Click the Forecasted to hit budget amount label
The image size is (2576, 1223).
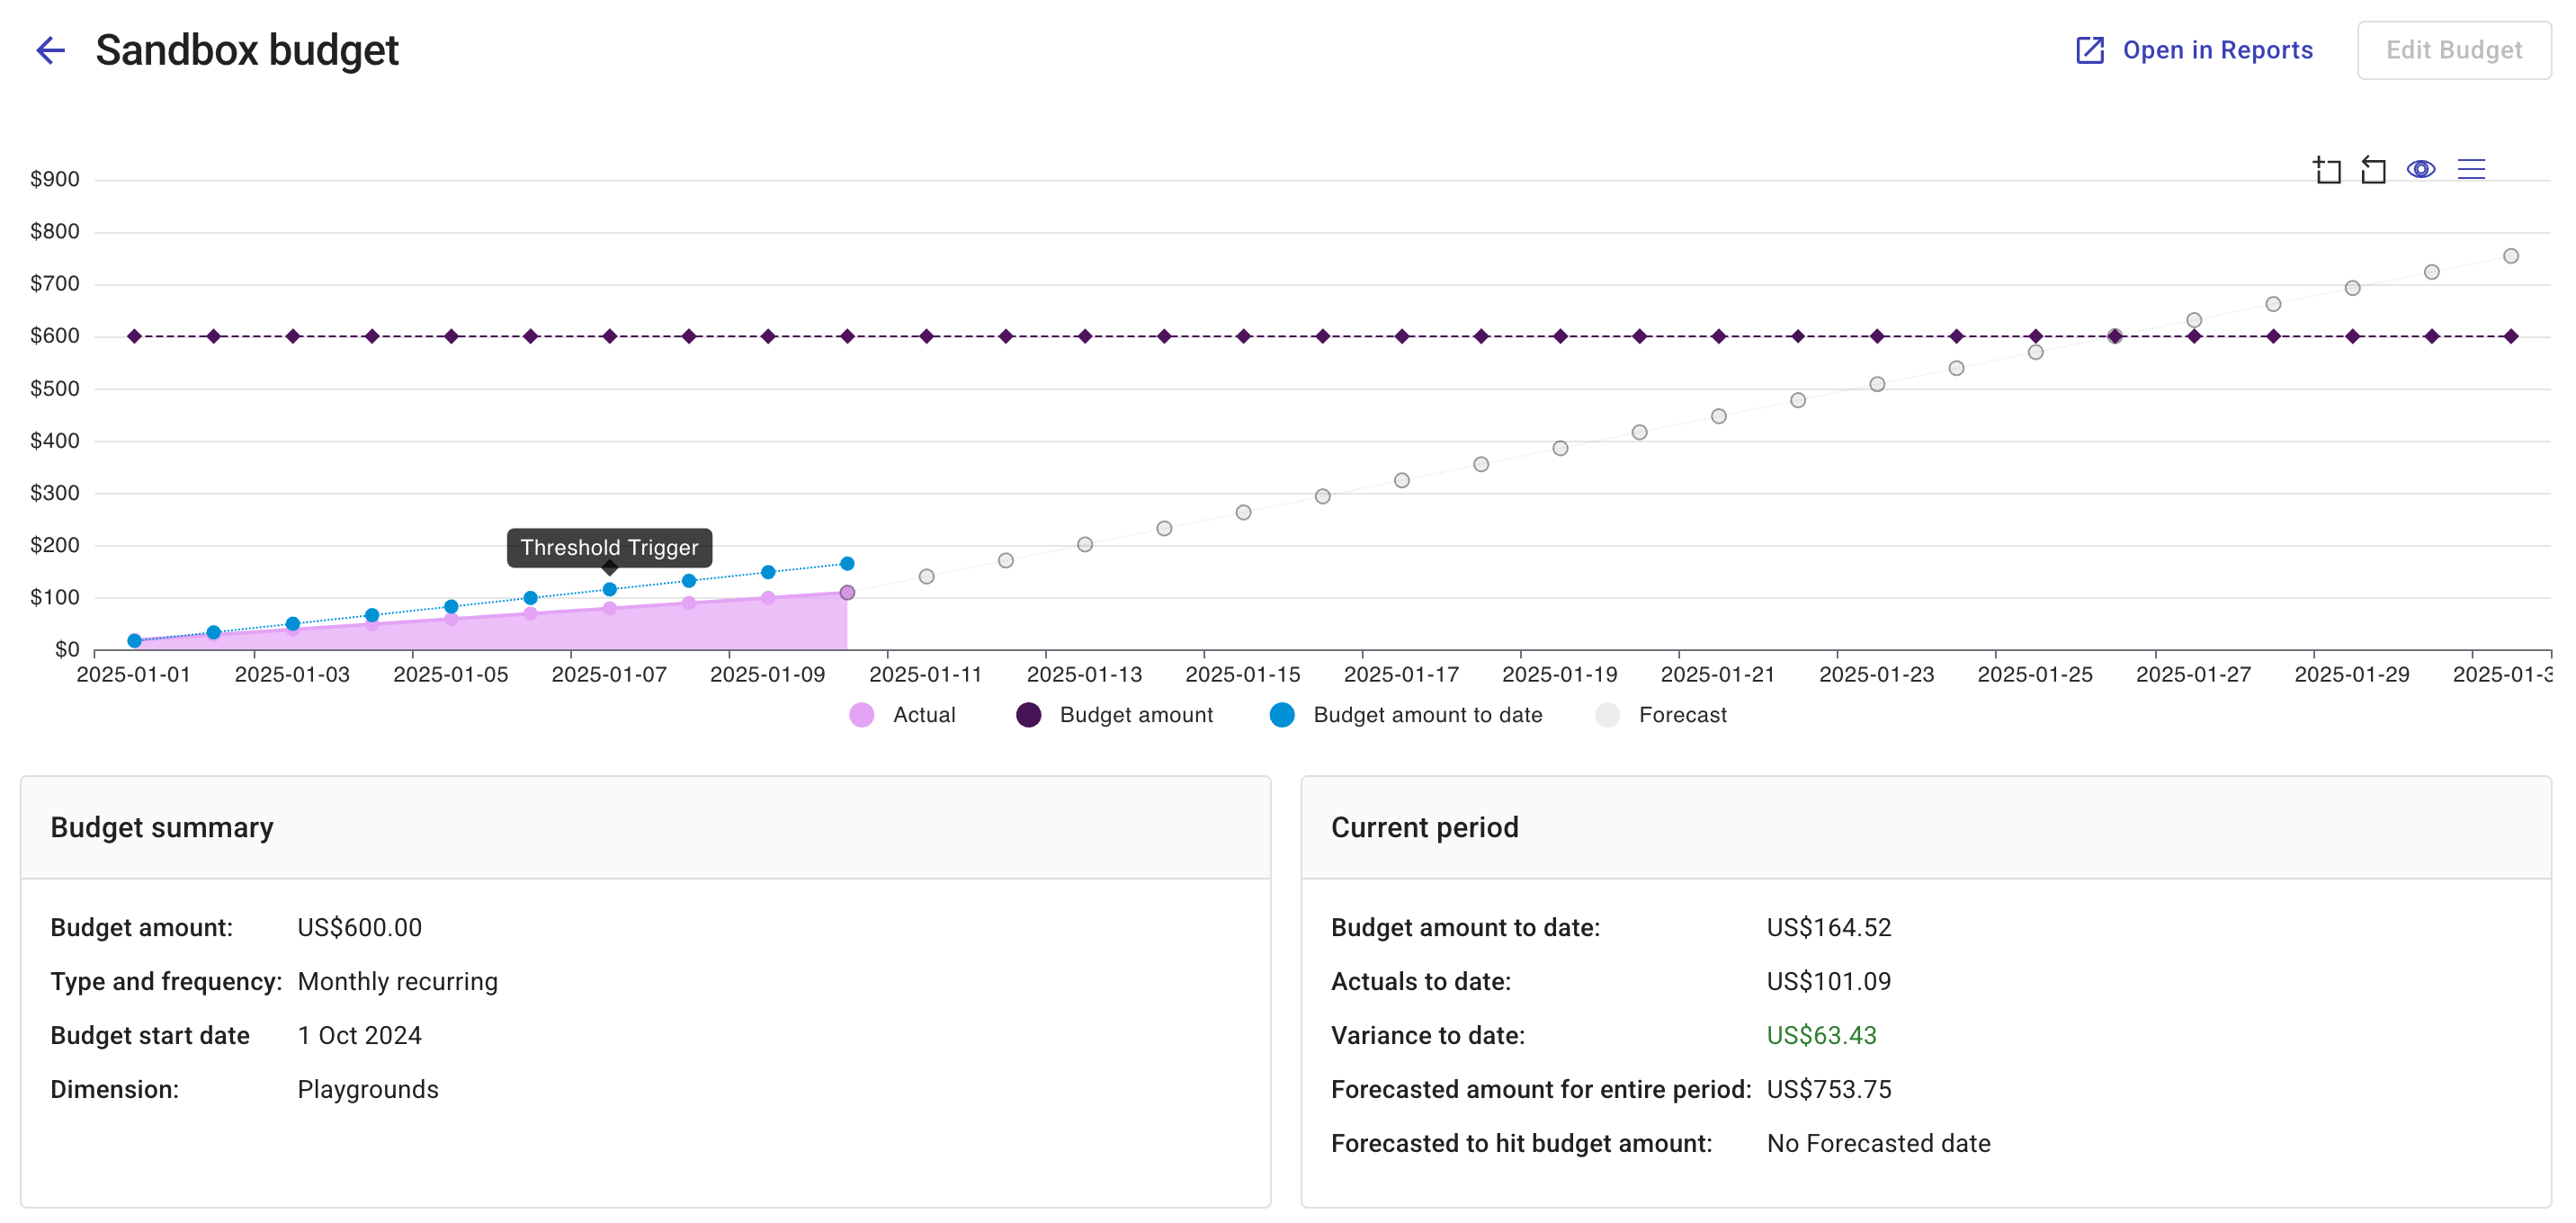[1521, 1143]
